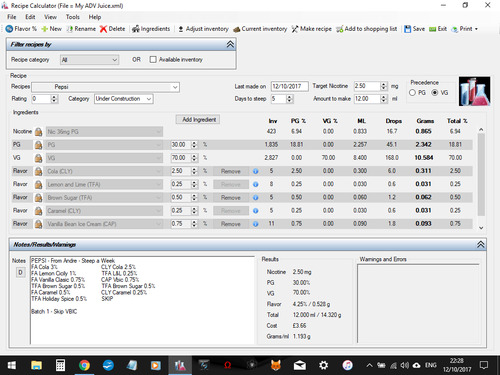Screen dimensions: 500x375
Task: Delete the recipe using the red X
Action: point(112,29)
